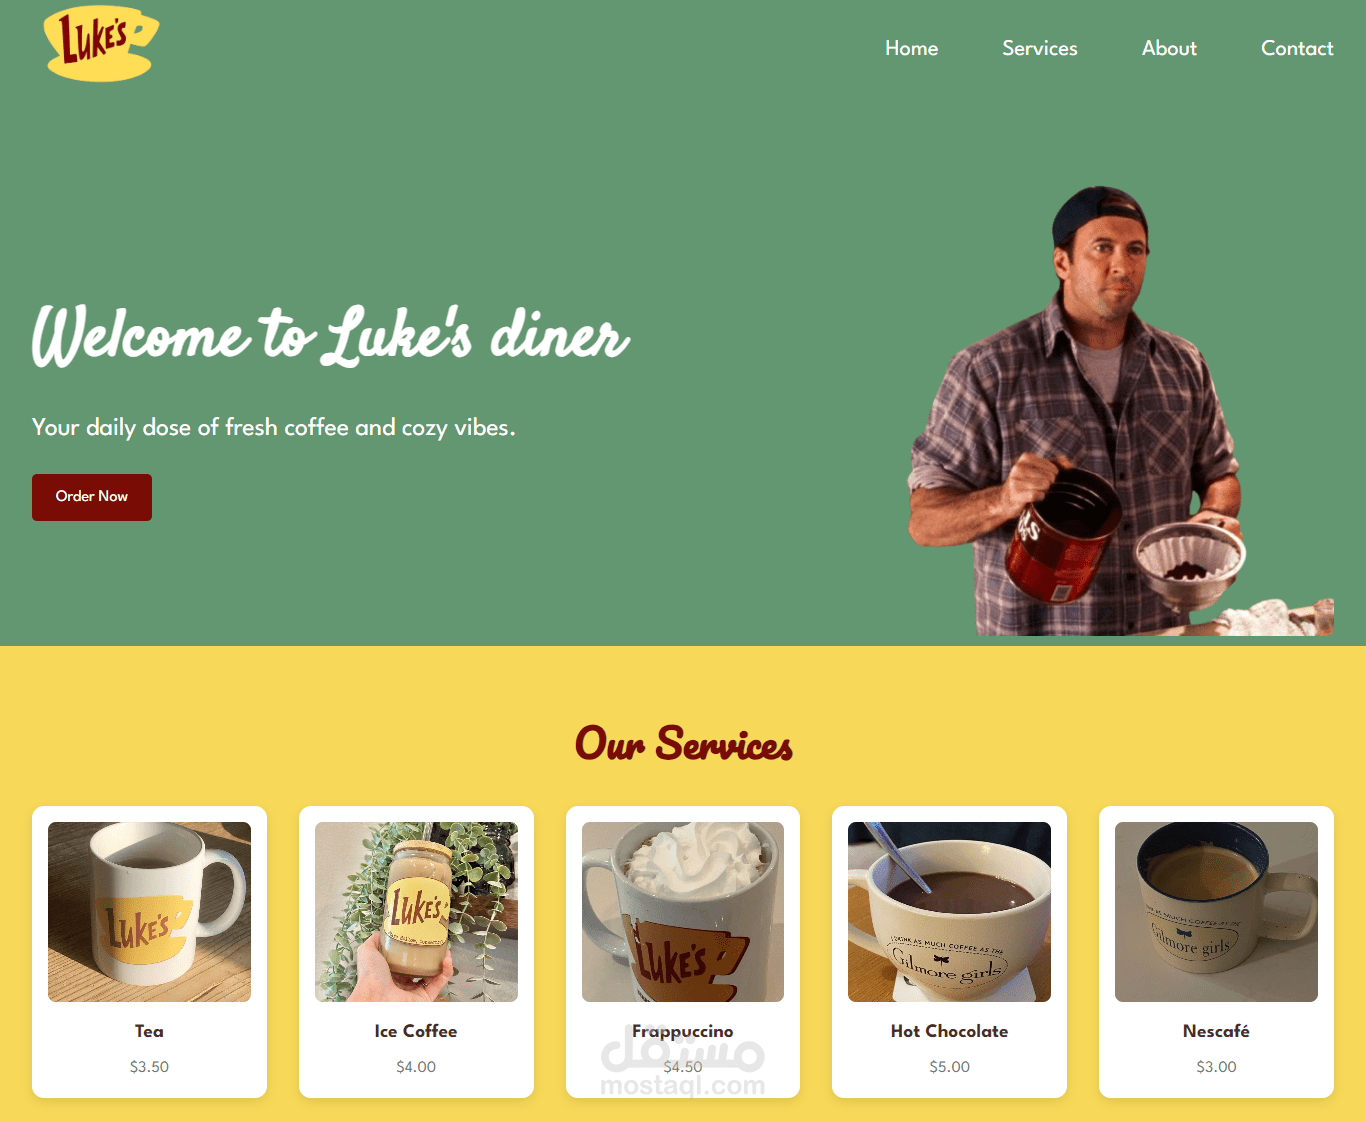The height and width of the screenshot is (1122, 1366).
Task: Open the Nescafé mug image
Action: coord(1216,912)
